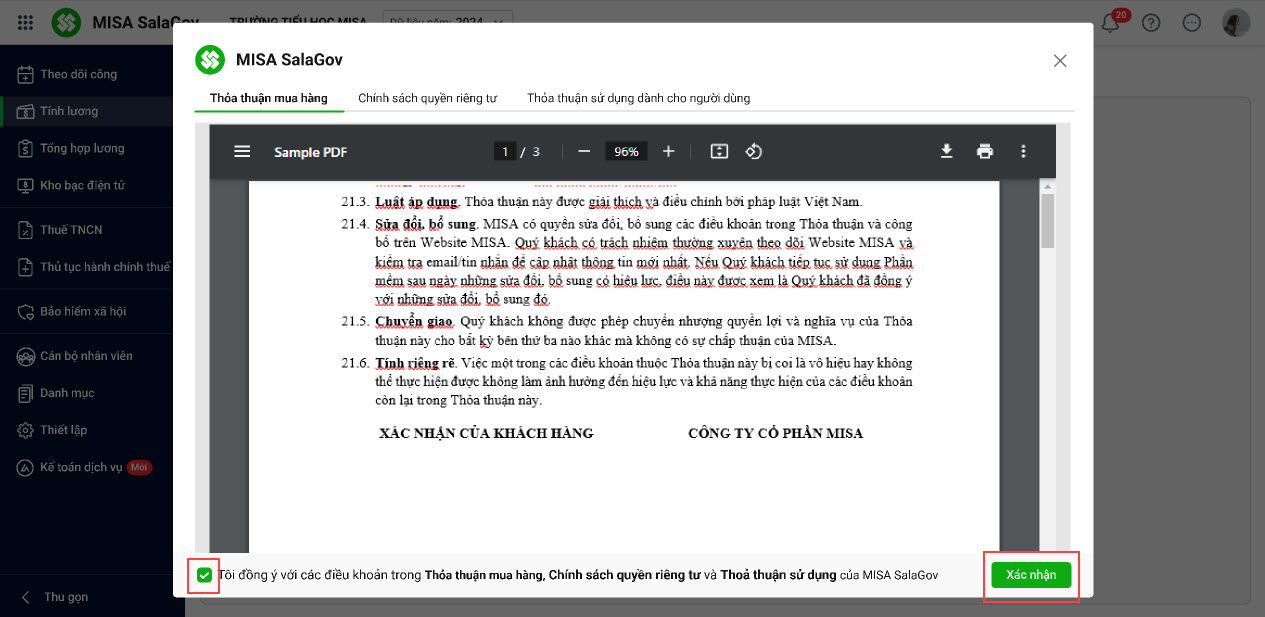Image resolution: width=1265 pixels, height=617 pixels.
Task: Zoom out the PDF with minus icon
Action: point(584,151)
